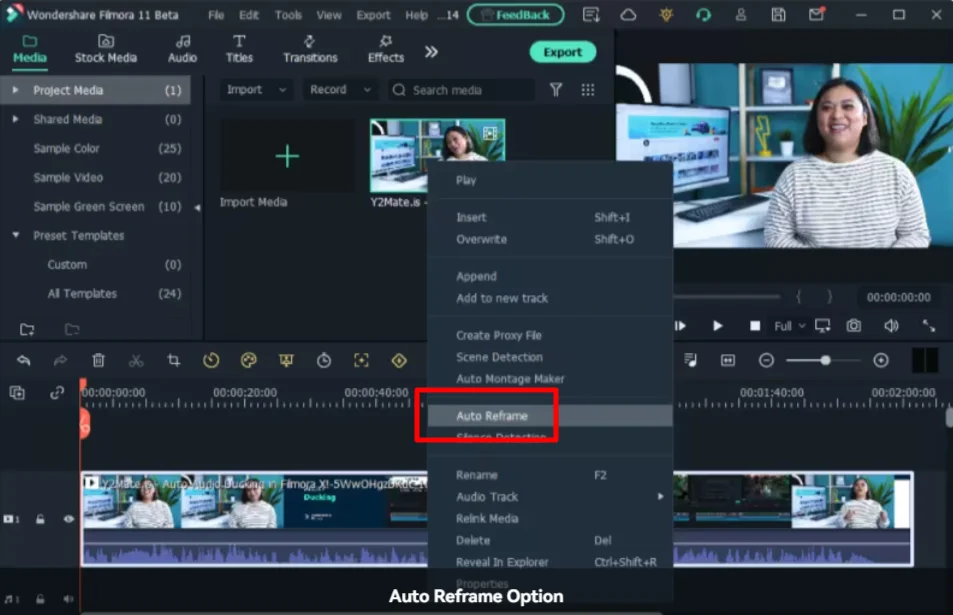
Task: Open the Tools menu
Action: click(x=288, y=15)
